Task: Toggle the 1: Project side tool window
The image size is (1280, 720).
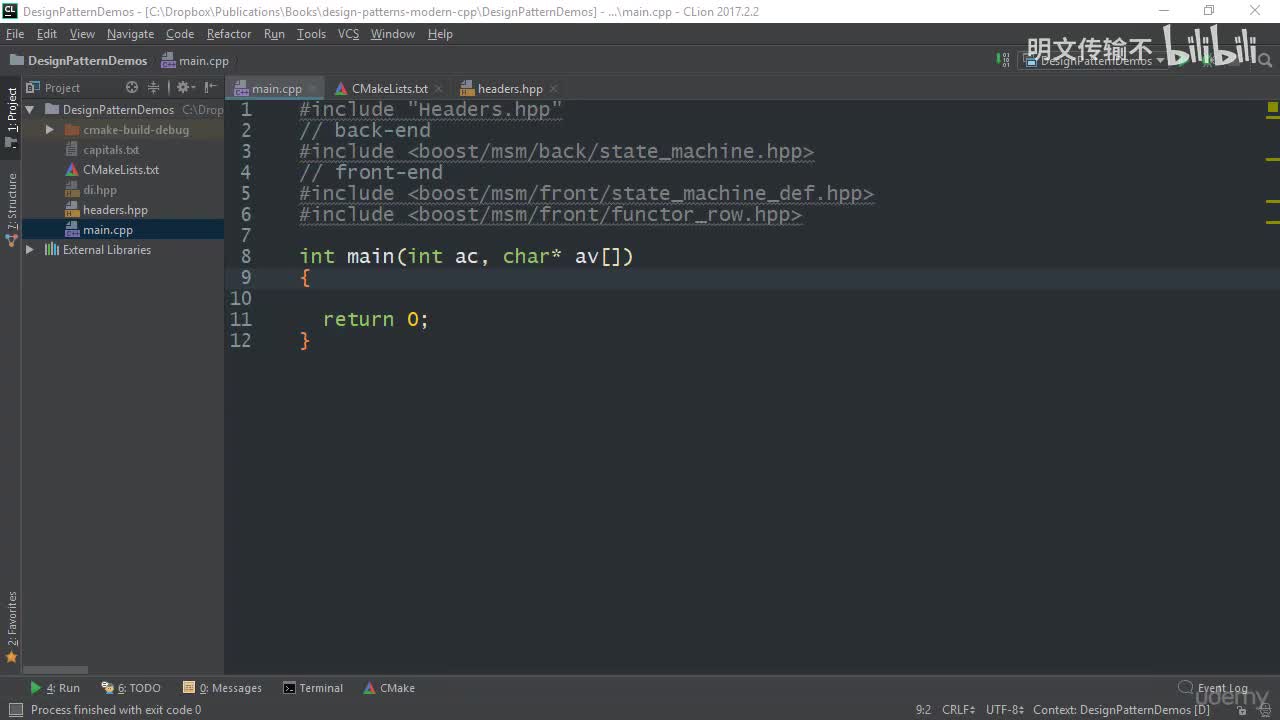Action: tap(11, 116)
